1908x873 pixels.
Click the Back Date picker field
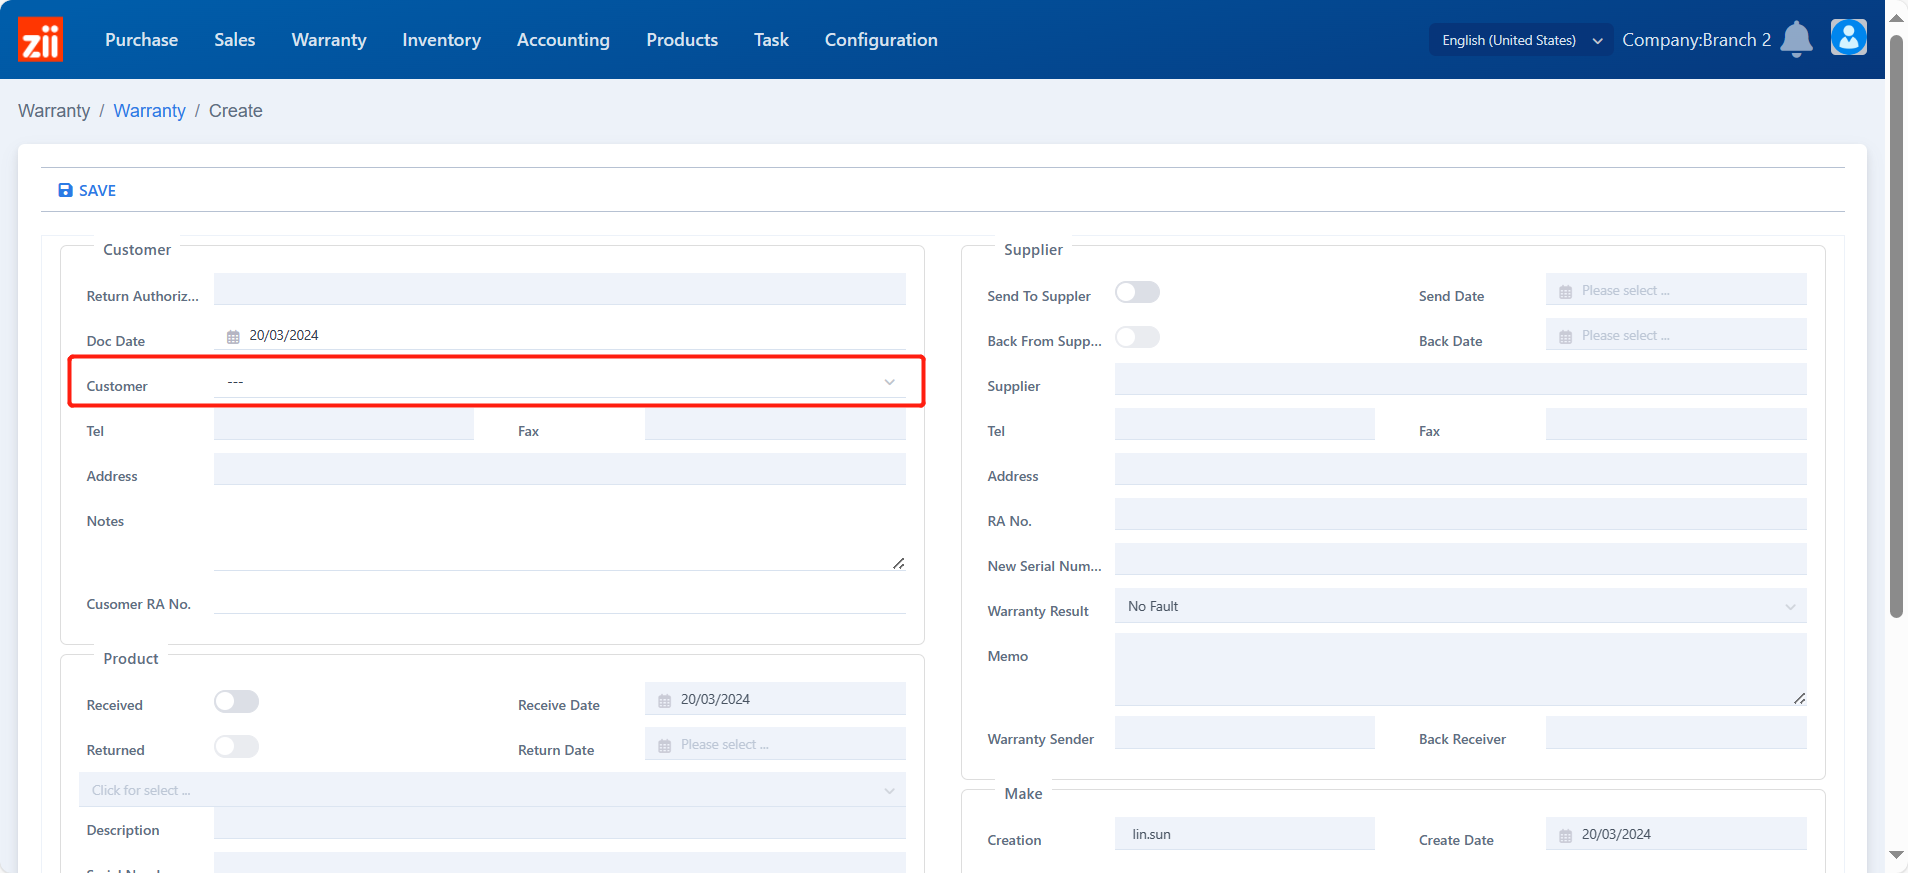click(x=1676, y=334)
